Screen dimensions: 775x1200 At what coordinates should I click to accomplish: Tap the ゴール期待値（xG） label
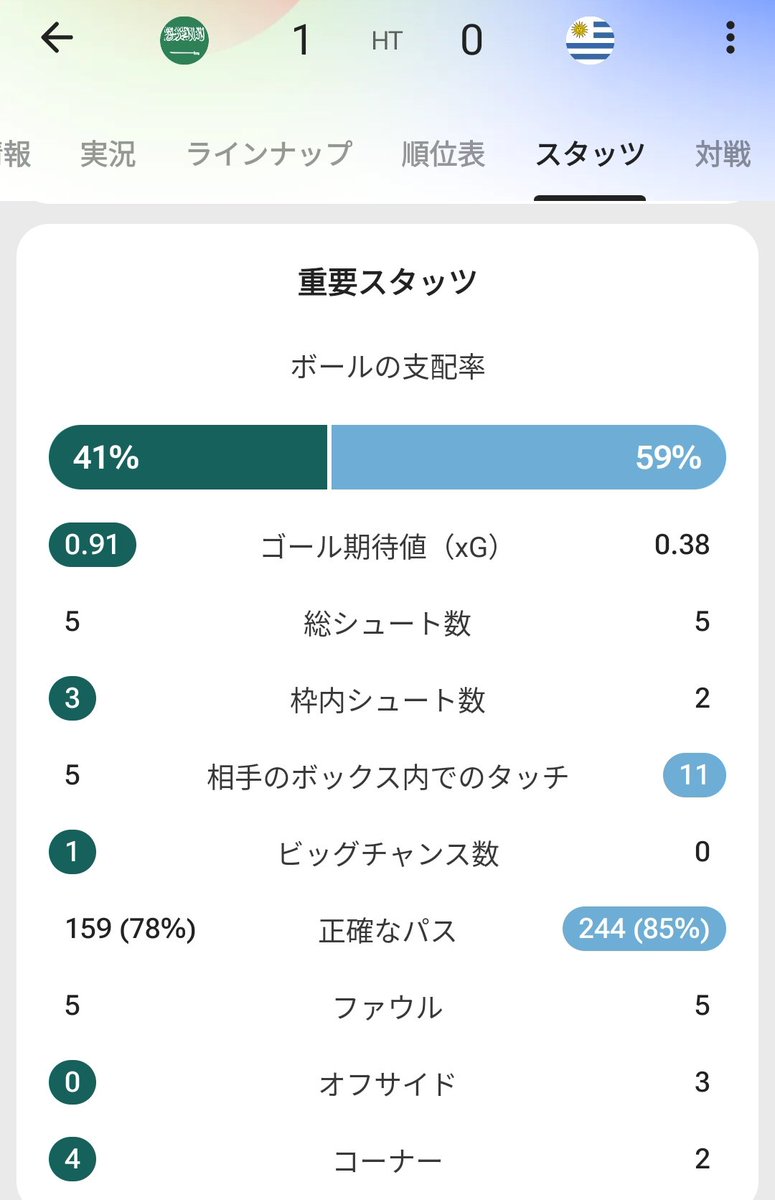tap(380, 546)
